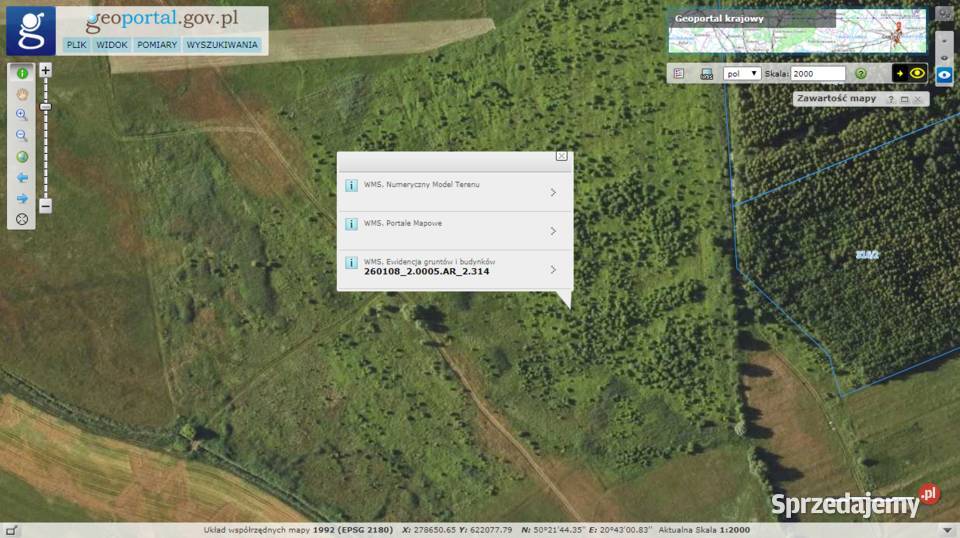The height and width of the screenshot is (538, 960).
Task: Expand WMS Ewidencja gruntów i budynków entry
Action: [x=553, y=270]
